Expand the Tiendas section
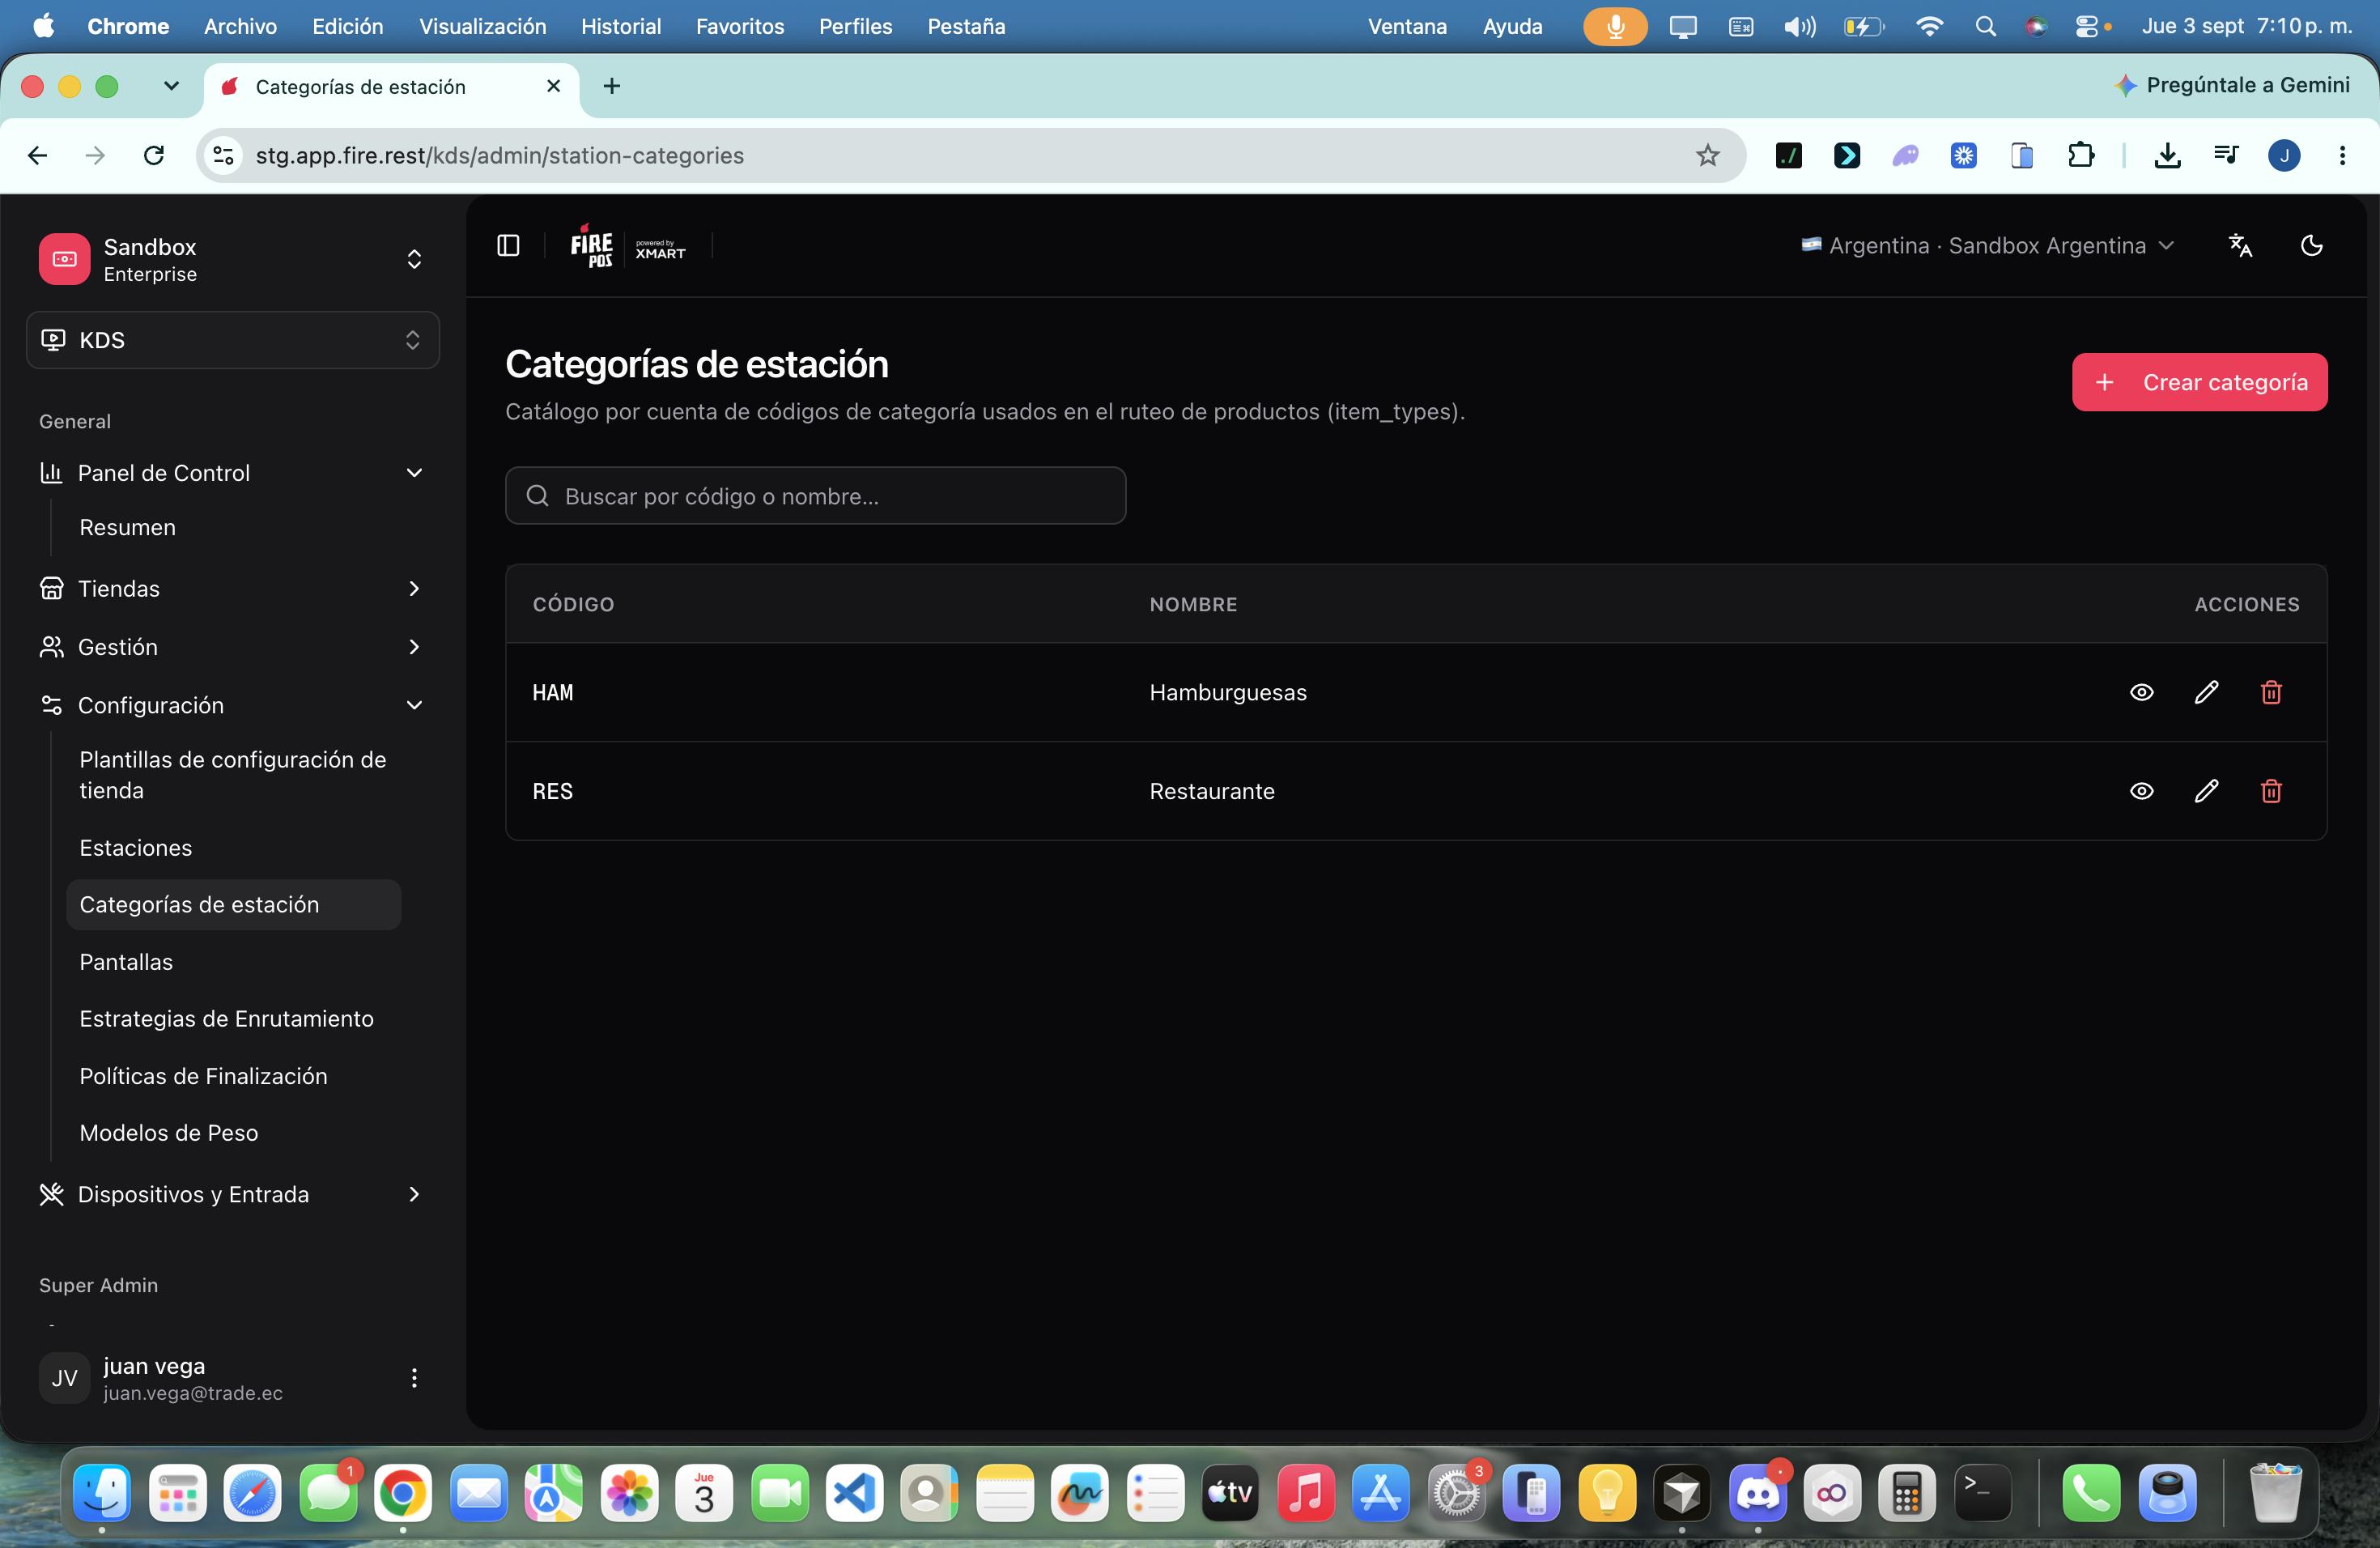The height and width of the screenshot is (1548, 2380). click(232, 588)
